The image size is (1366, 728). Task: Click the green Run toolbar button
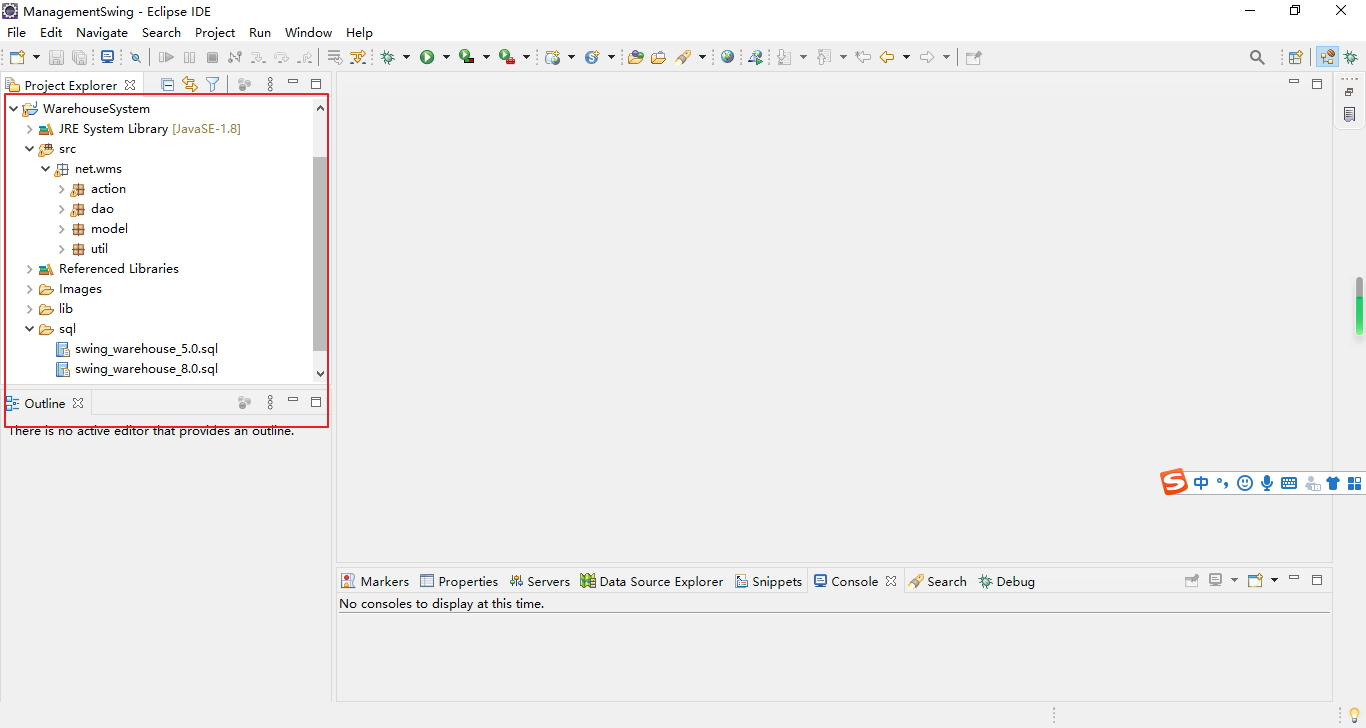coord(427,58)
